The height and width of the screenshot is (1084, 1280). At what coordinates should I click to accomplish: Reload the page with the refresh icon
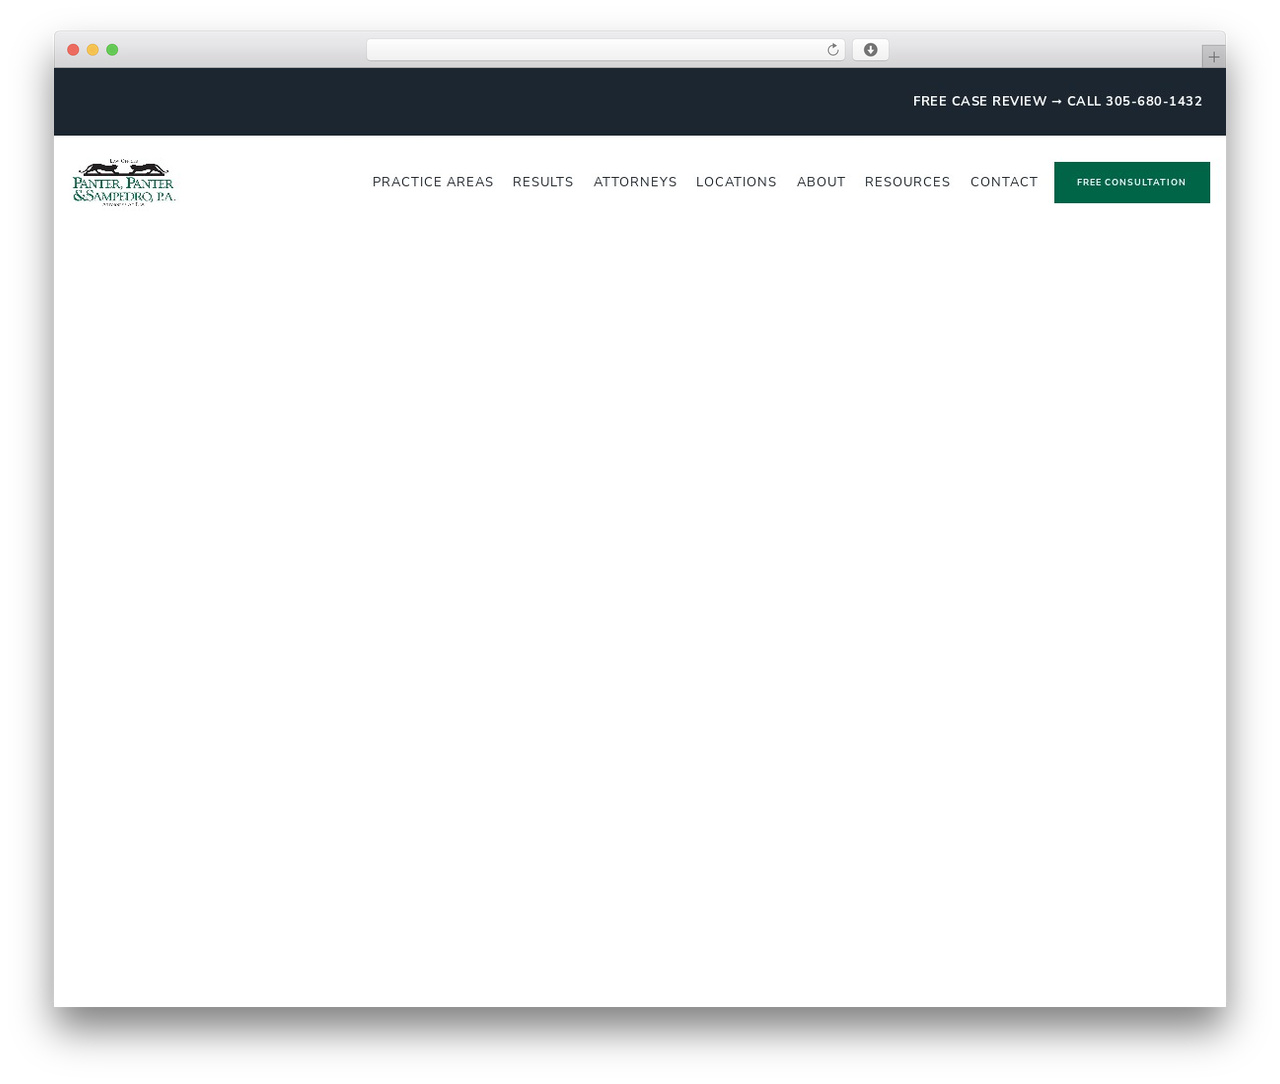(x=832, y=50)
